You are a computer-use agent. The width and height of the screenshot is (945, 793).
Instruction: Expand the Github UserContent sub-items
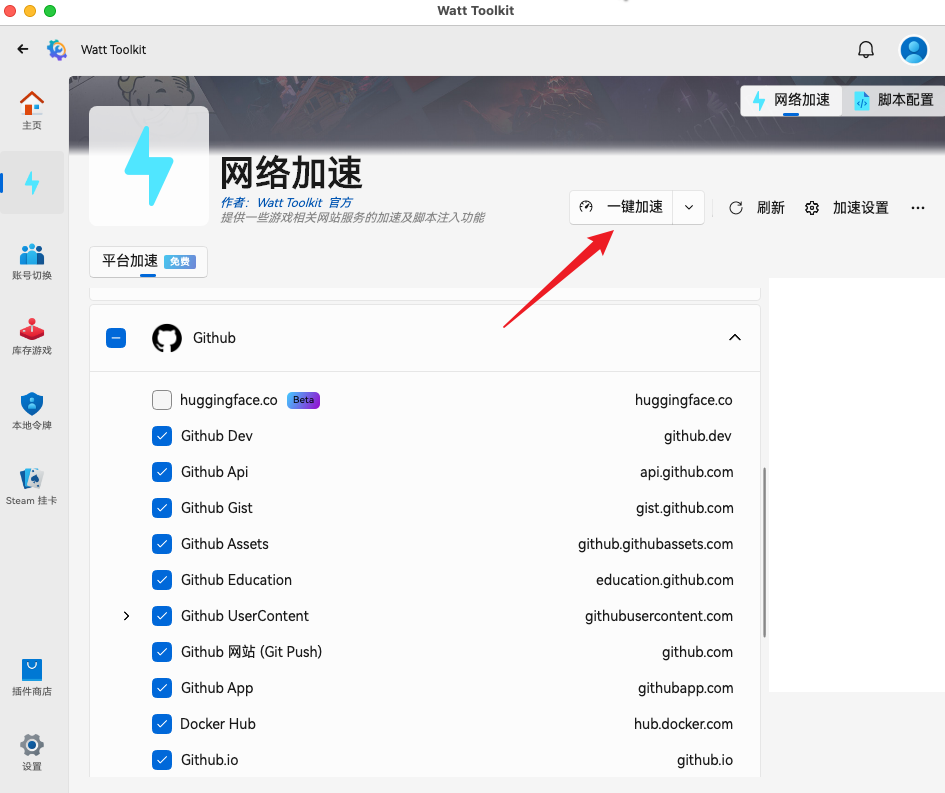click(126, 616)
